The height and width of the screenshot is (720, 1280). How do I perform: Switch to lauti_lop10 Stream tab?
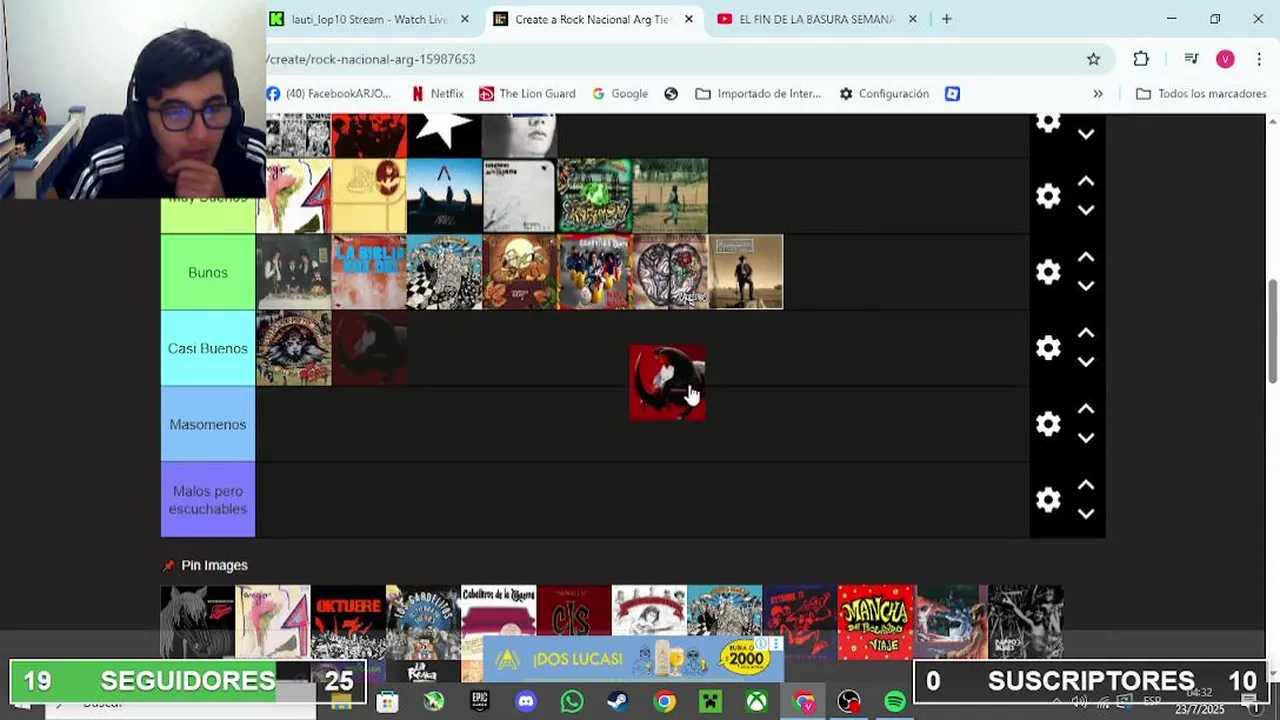tap(369, 19)
